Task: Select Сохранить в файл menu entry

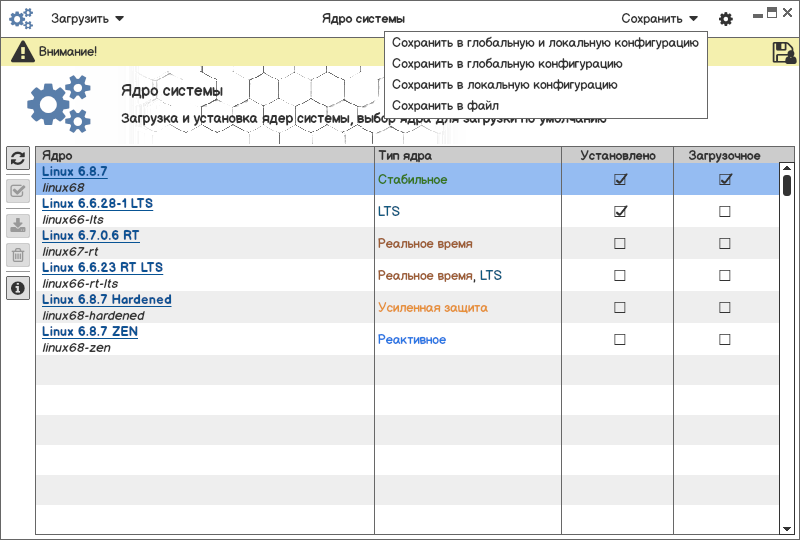Action: click(445, 105)
